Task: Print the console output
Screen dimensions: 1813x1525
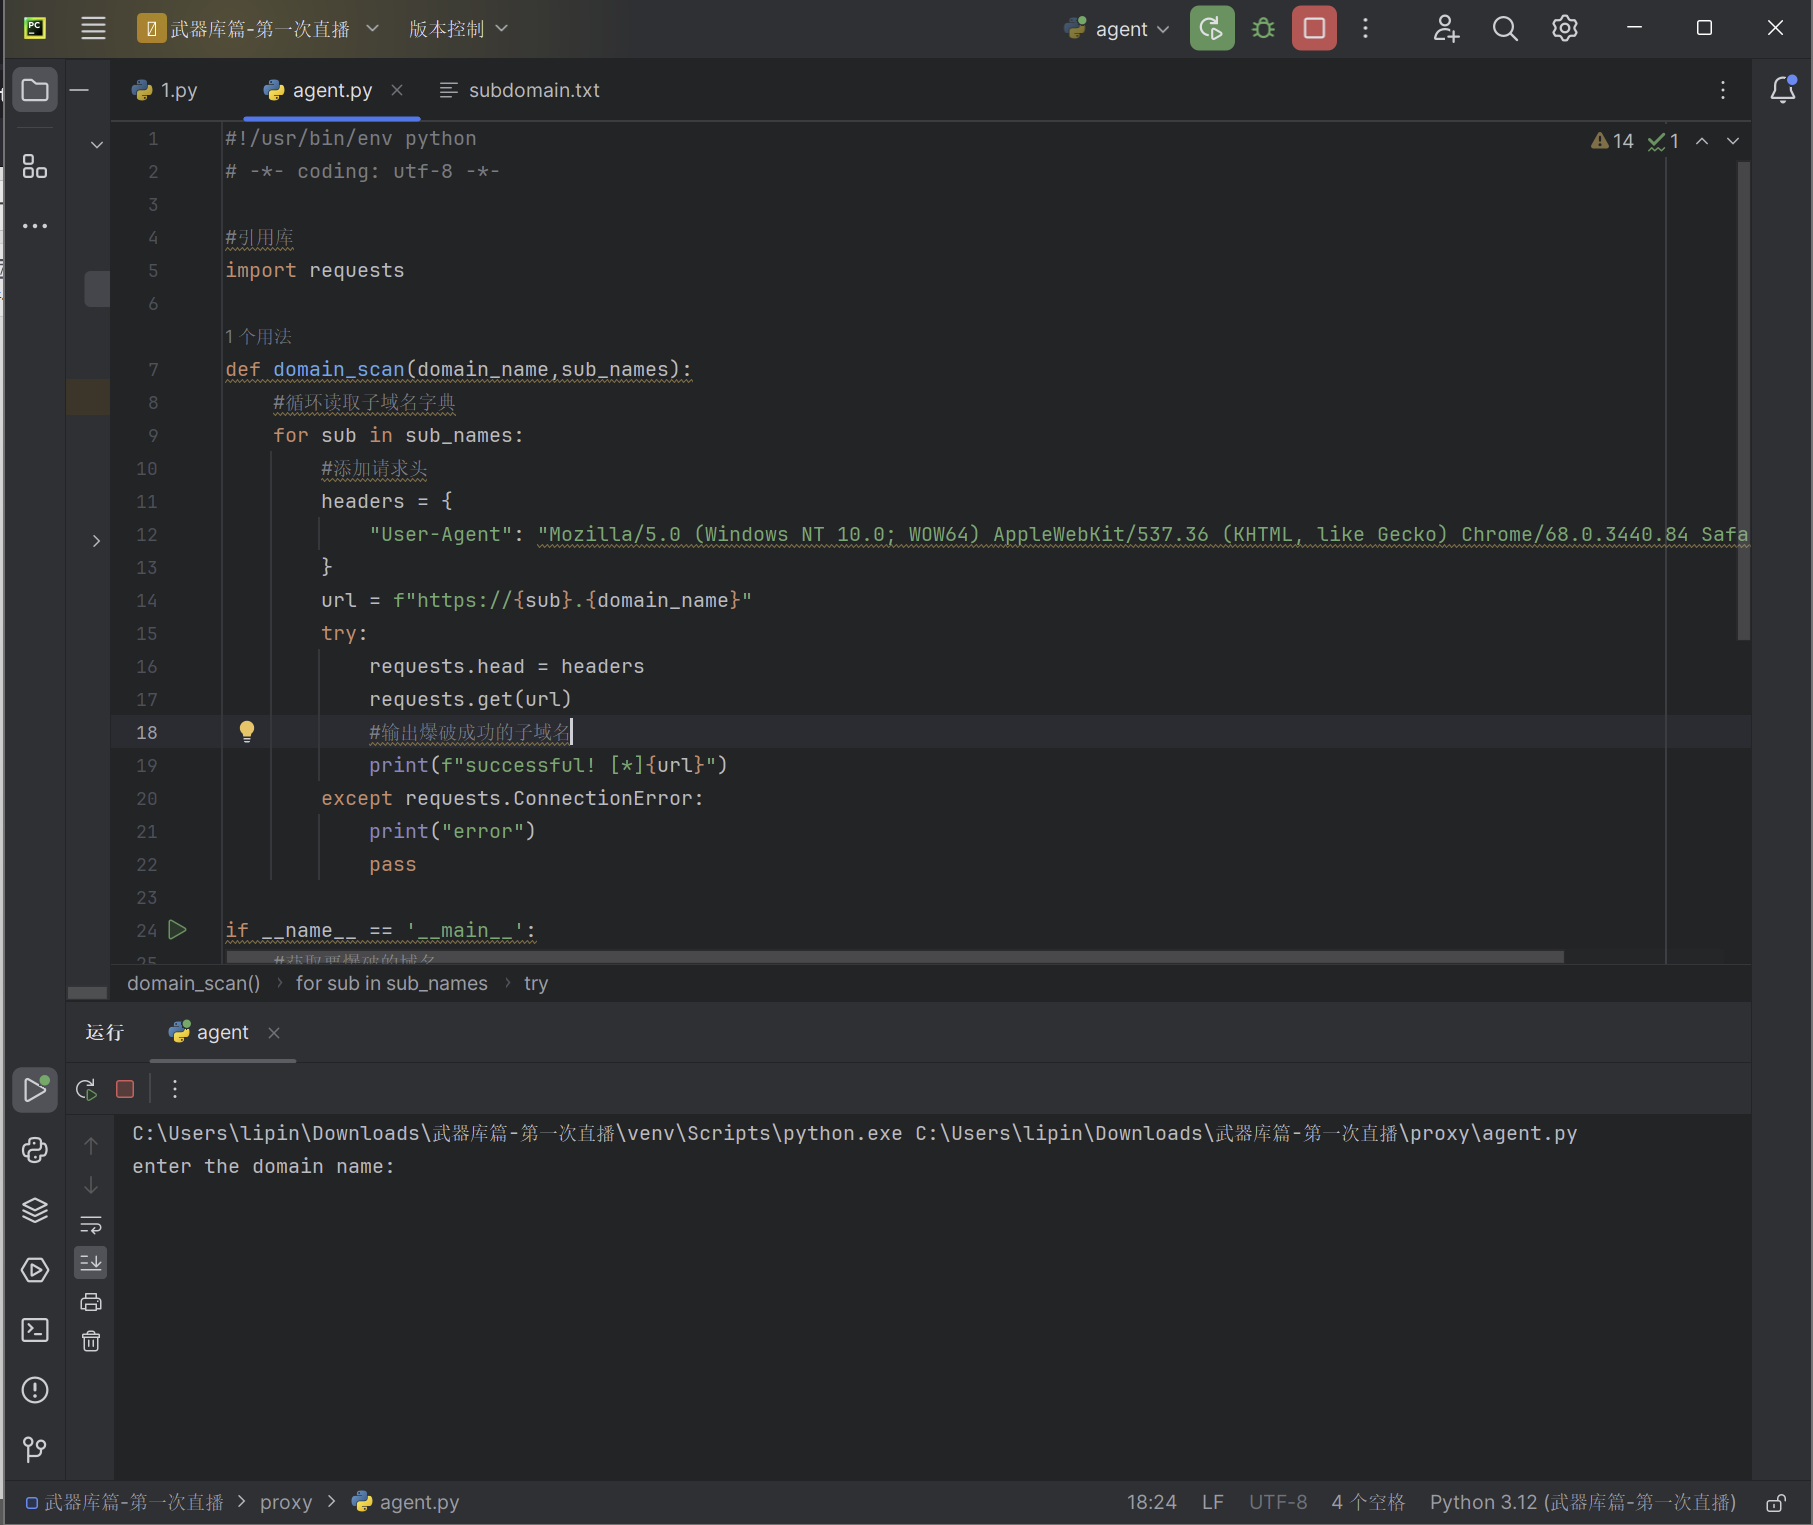Action: point(91,1302)
